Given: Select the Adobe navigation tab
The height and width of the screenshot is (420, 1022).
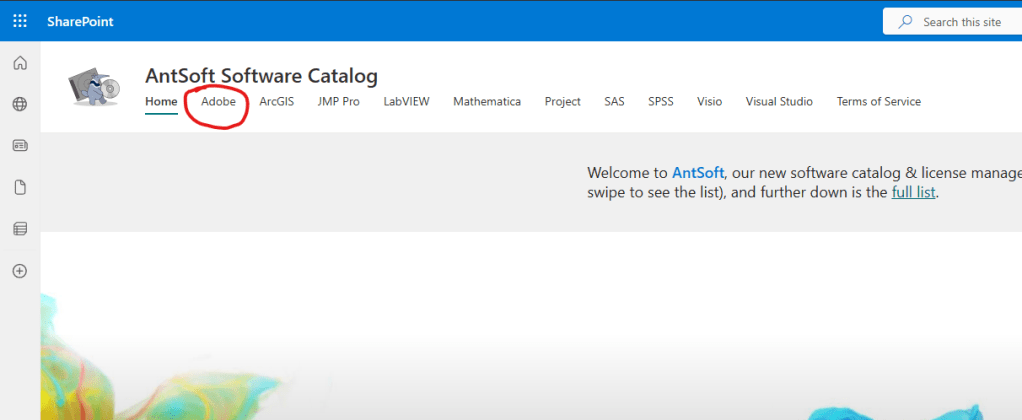Looking at the screenshot, I should pyautogui.click(x=218, y=102).
